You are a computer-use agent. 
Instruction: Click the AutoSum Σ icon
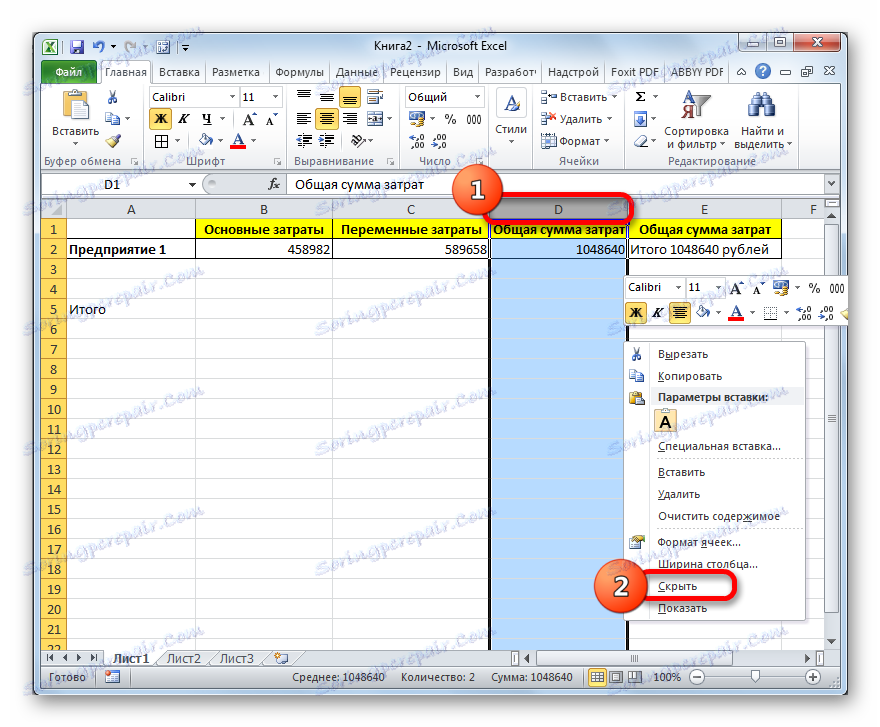pos(639,95)
